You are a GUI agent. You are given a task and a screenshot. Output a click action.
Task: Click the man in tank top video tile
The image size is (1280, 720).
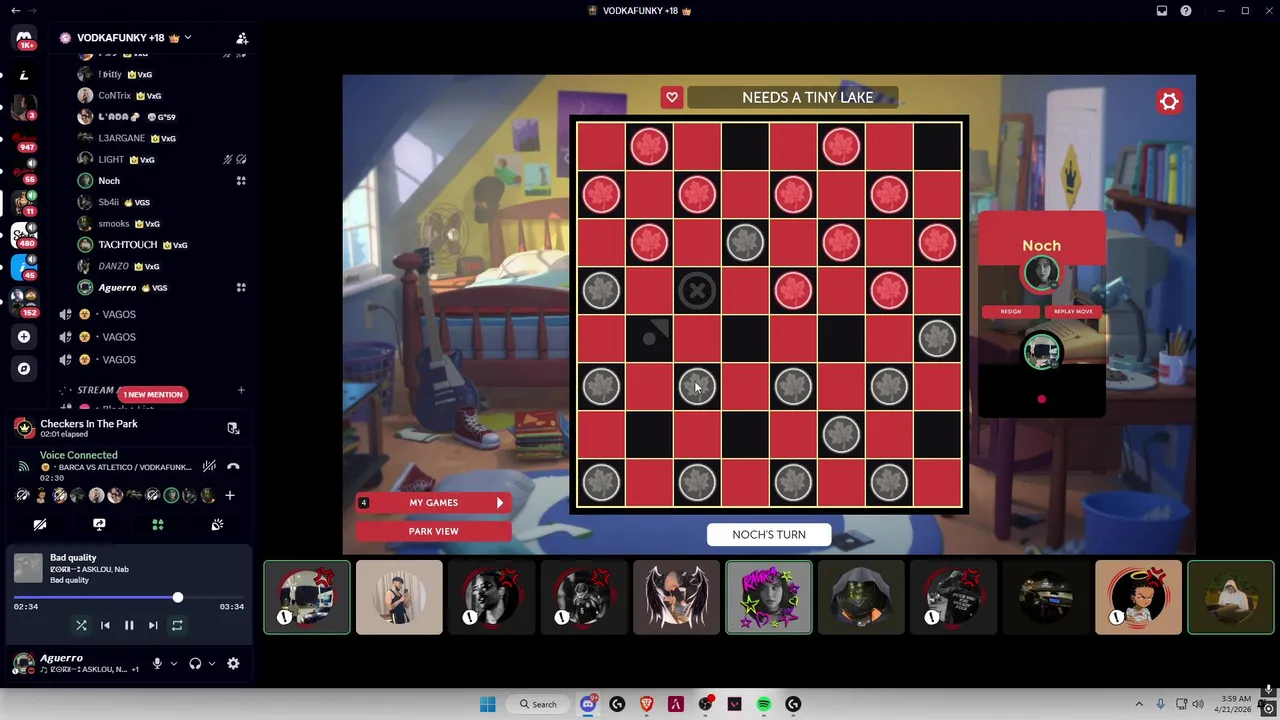[x=399, y=597]
